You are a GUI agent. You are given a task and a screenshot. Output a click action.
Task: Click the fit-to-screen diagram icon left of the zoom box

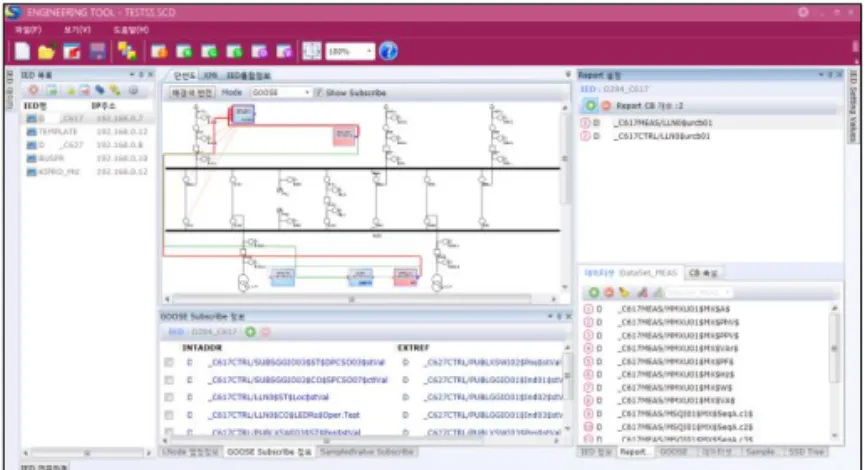pos(312,51)
